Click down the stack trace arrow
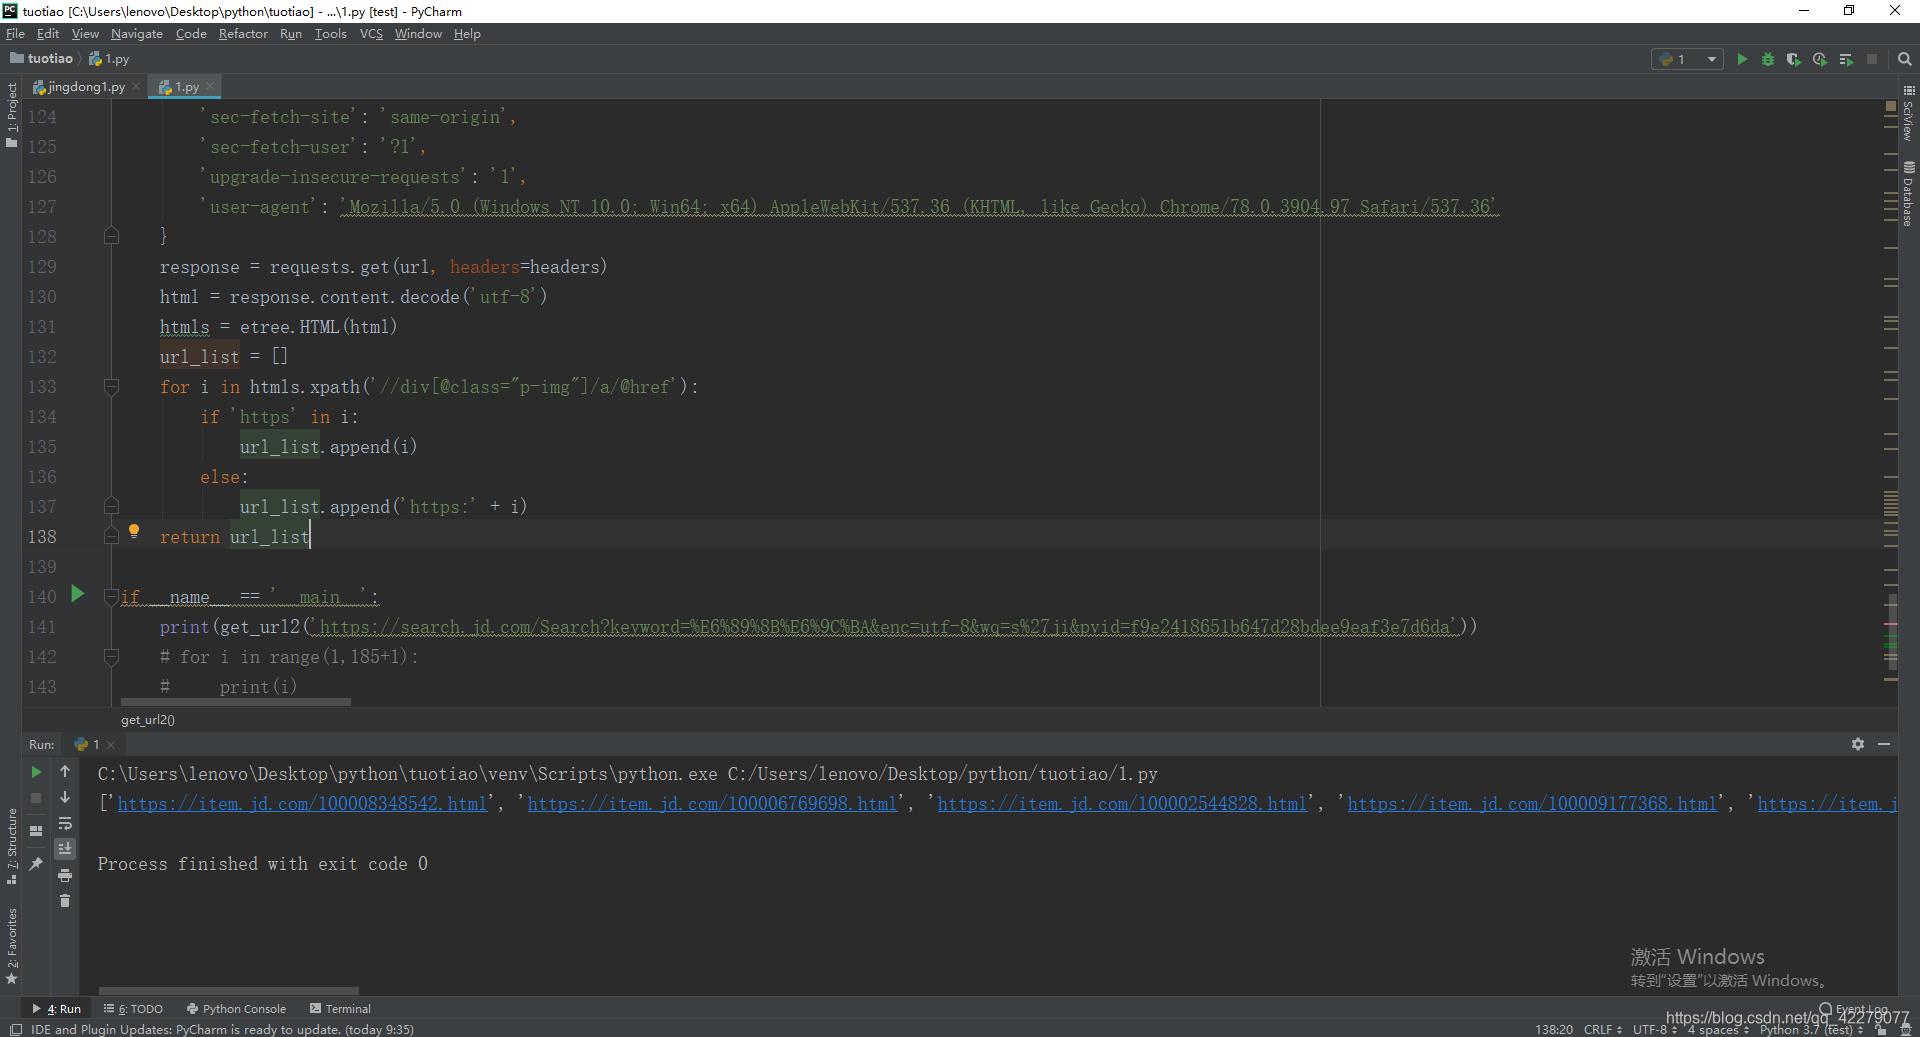 pos(65,798)
